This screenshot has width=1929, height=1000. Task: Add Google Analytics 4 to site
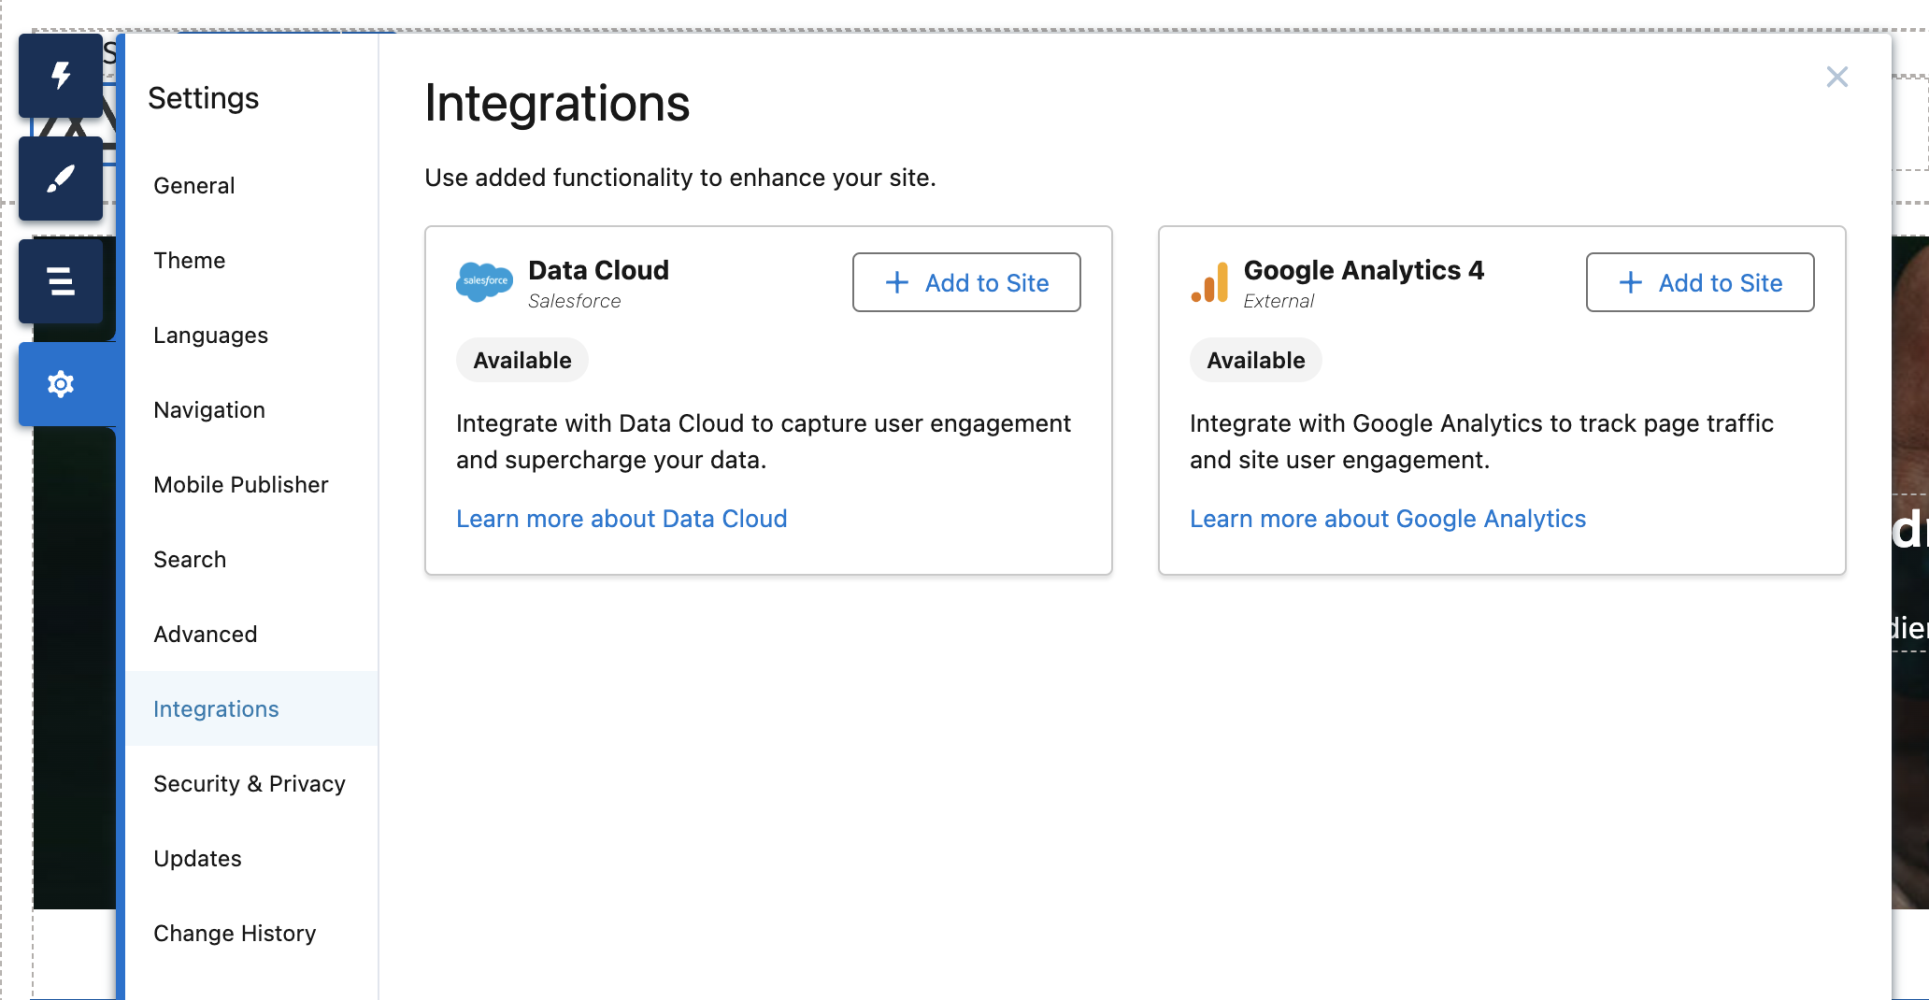coord(1700,283)
